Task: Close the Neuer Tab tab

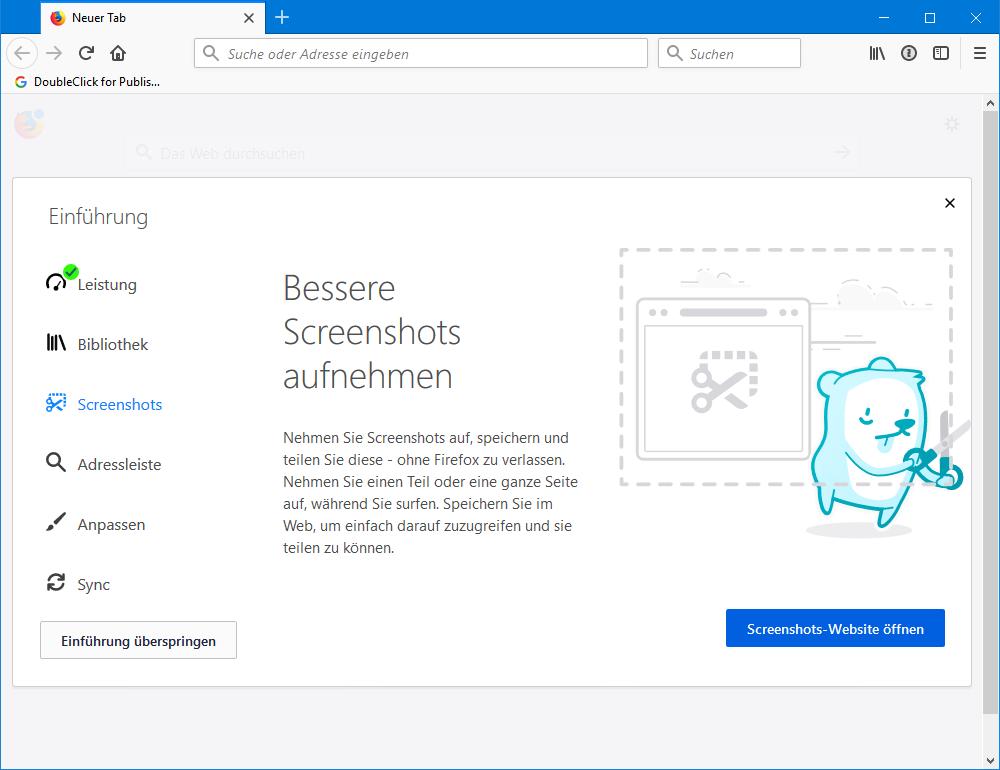Action: click(x=249, y=18)
